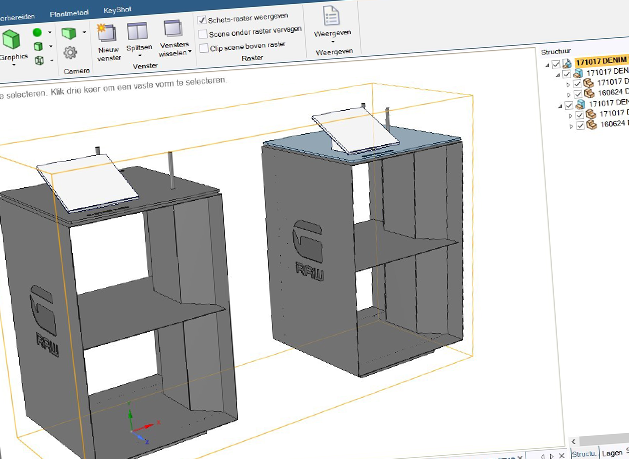629x459 pixels.
Task: Open the Voorbereiden ribbon tab
Action: coord(16,17)
